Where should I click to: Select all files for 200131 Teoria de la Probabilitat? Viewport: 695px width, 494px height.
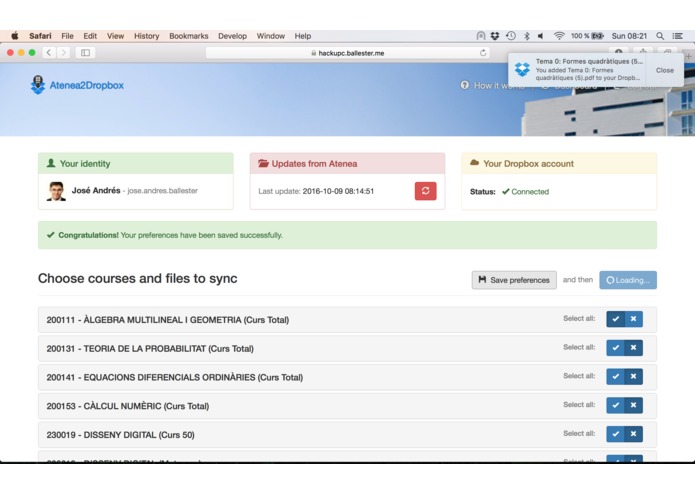click(x=615, y=348)
